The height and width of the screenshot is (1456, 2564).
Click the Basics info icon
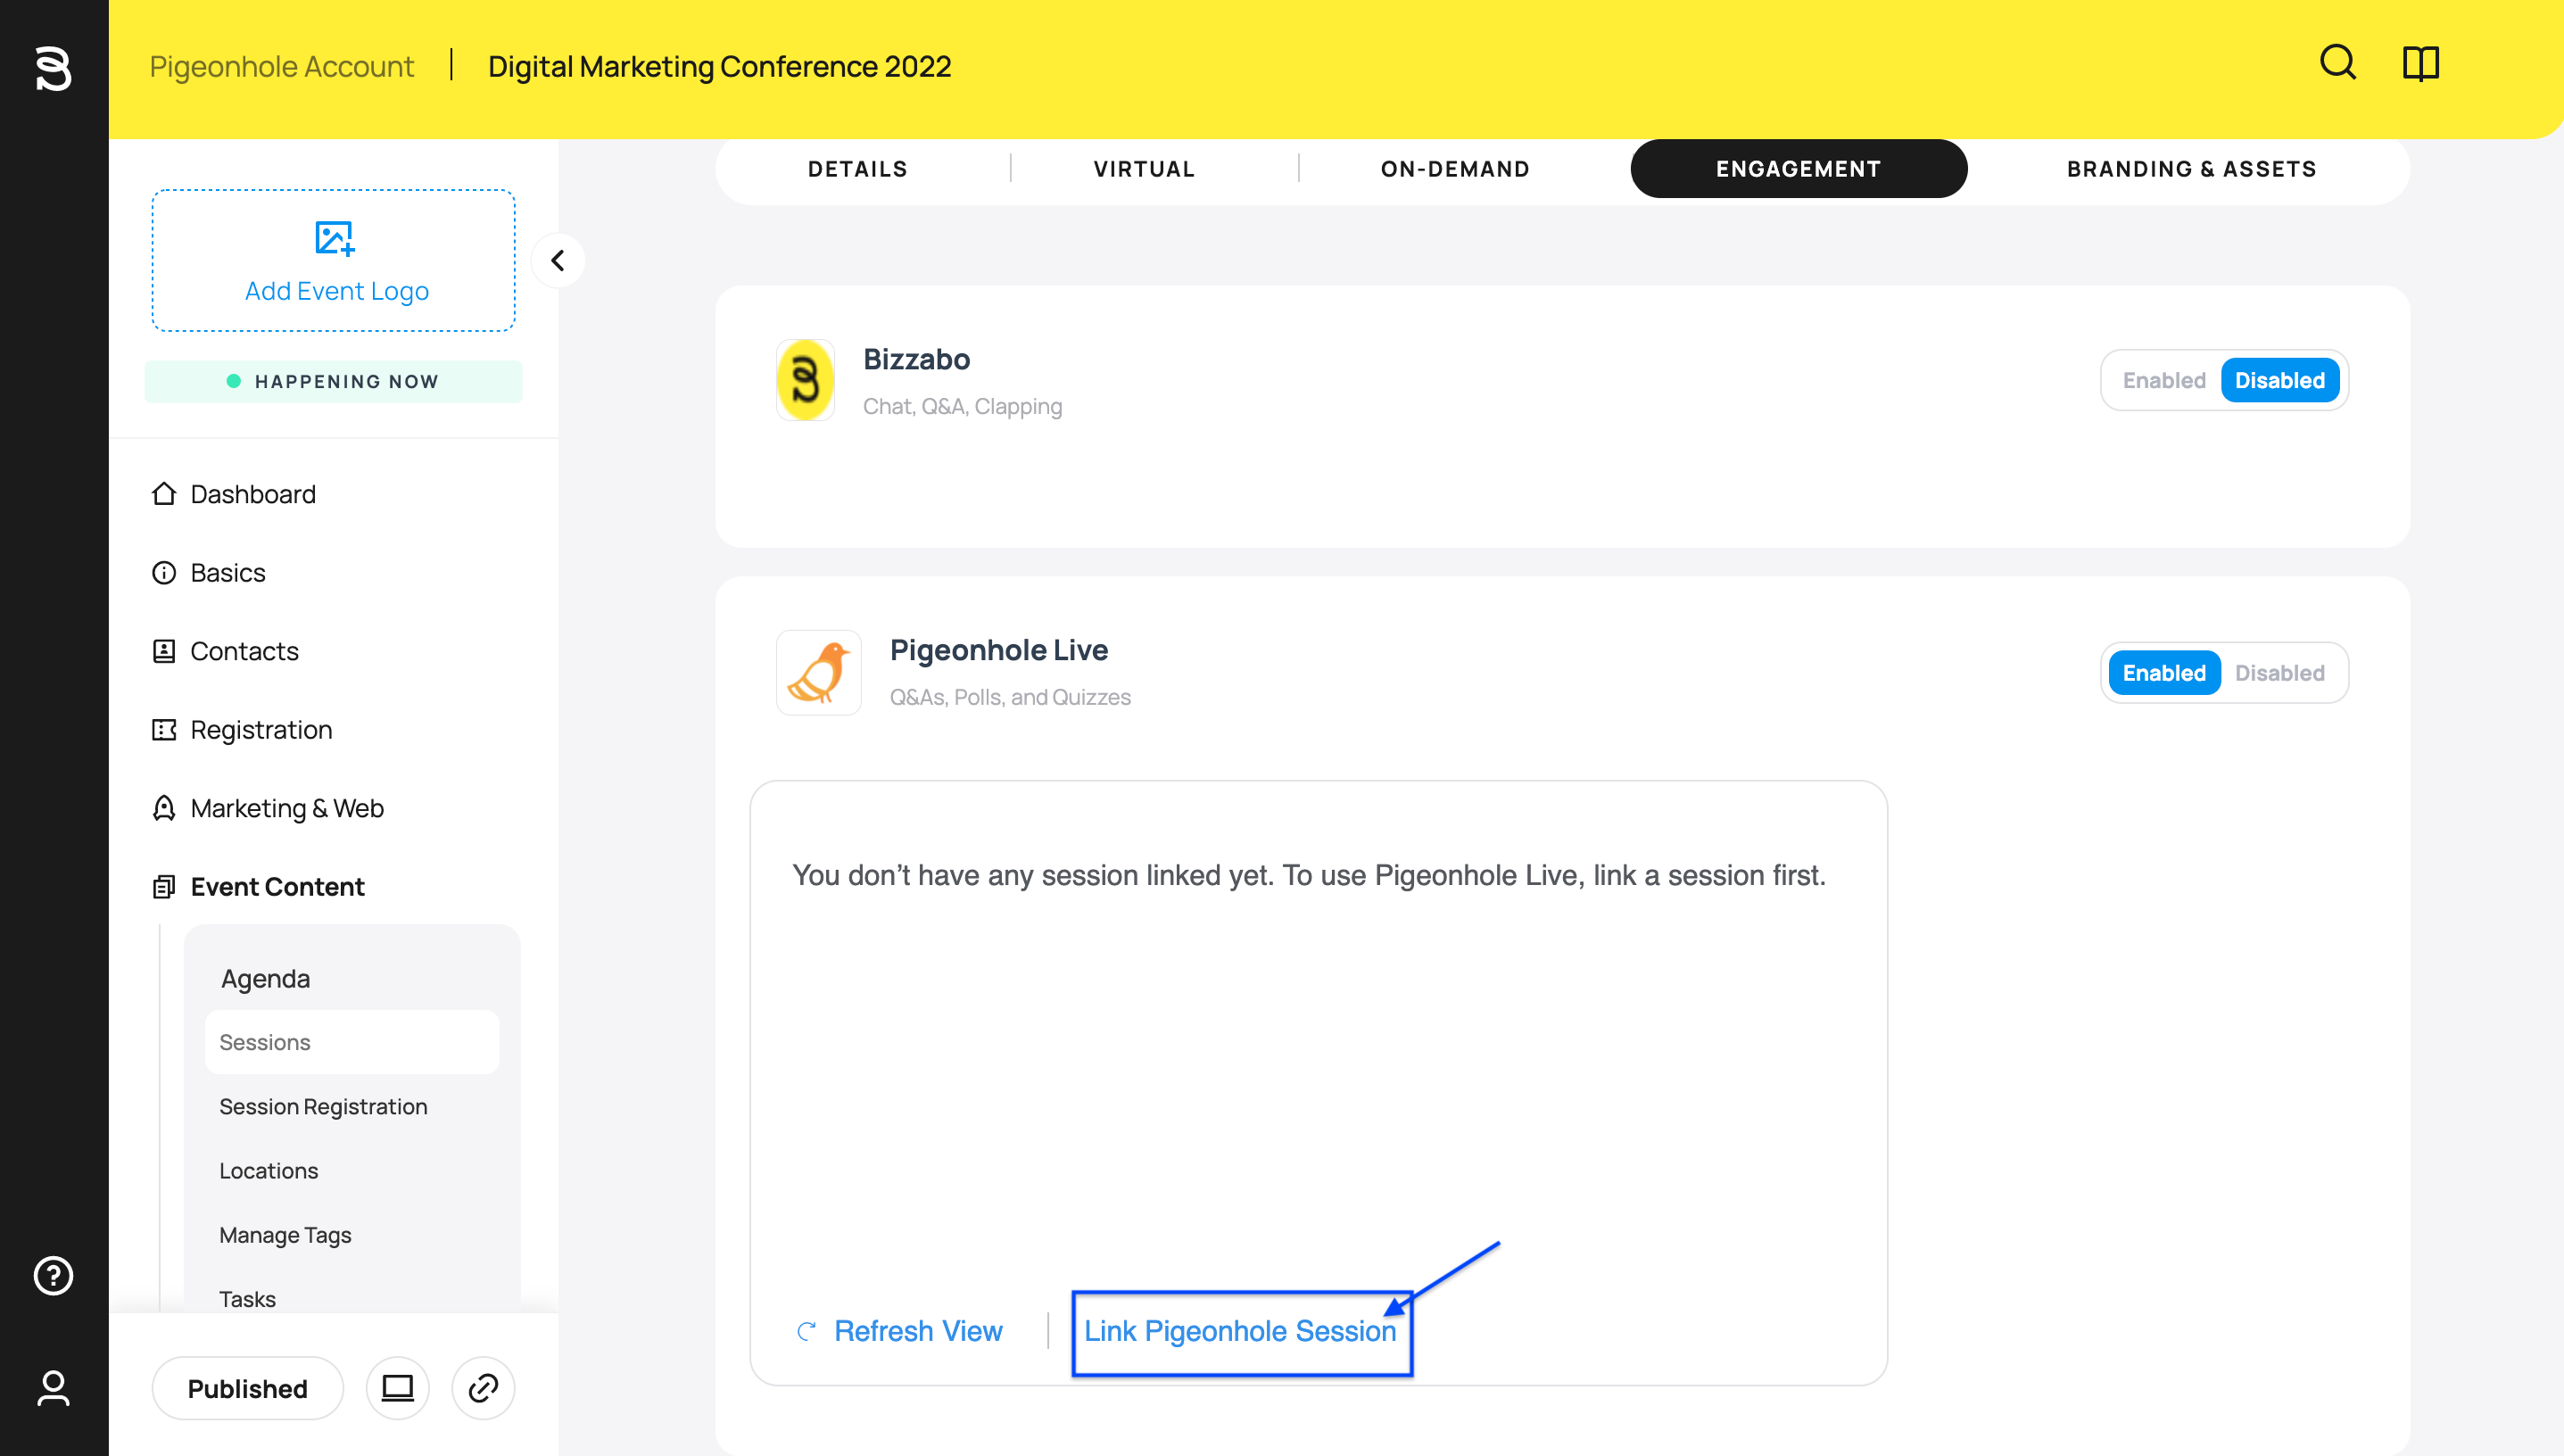[x=164, y=573]
